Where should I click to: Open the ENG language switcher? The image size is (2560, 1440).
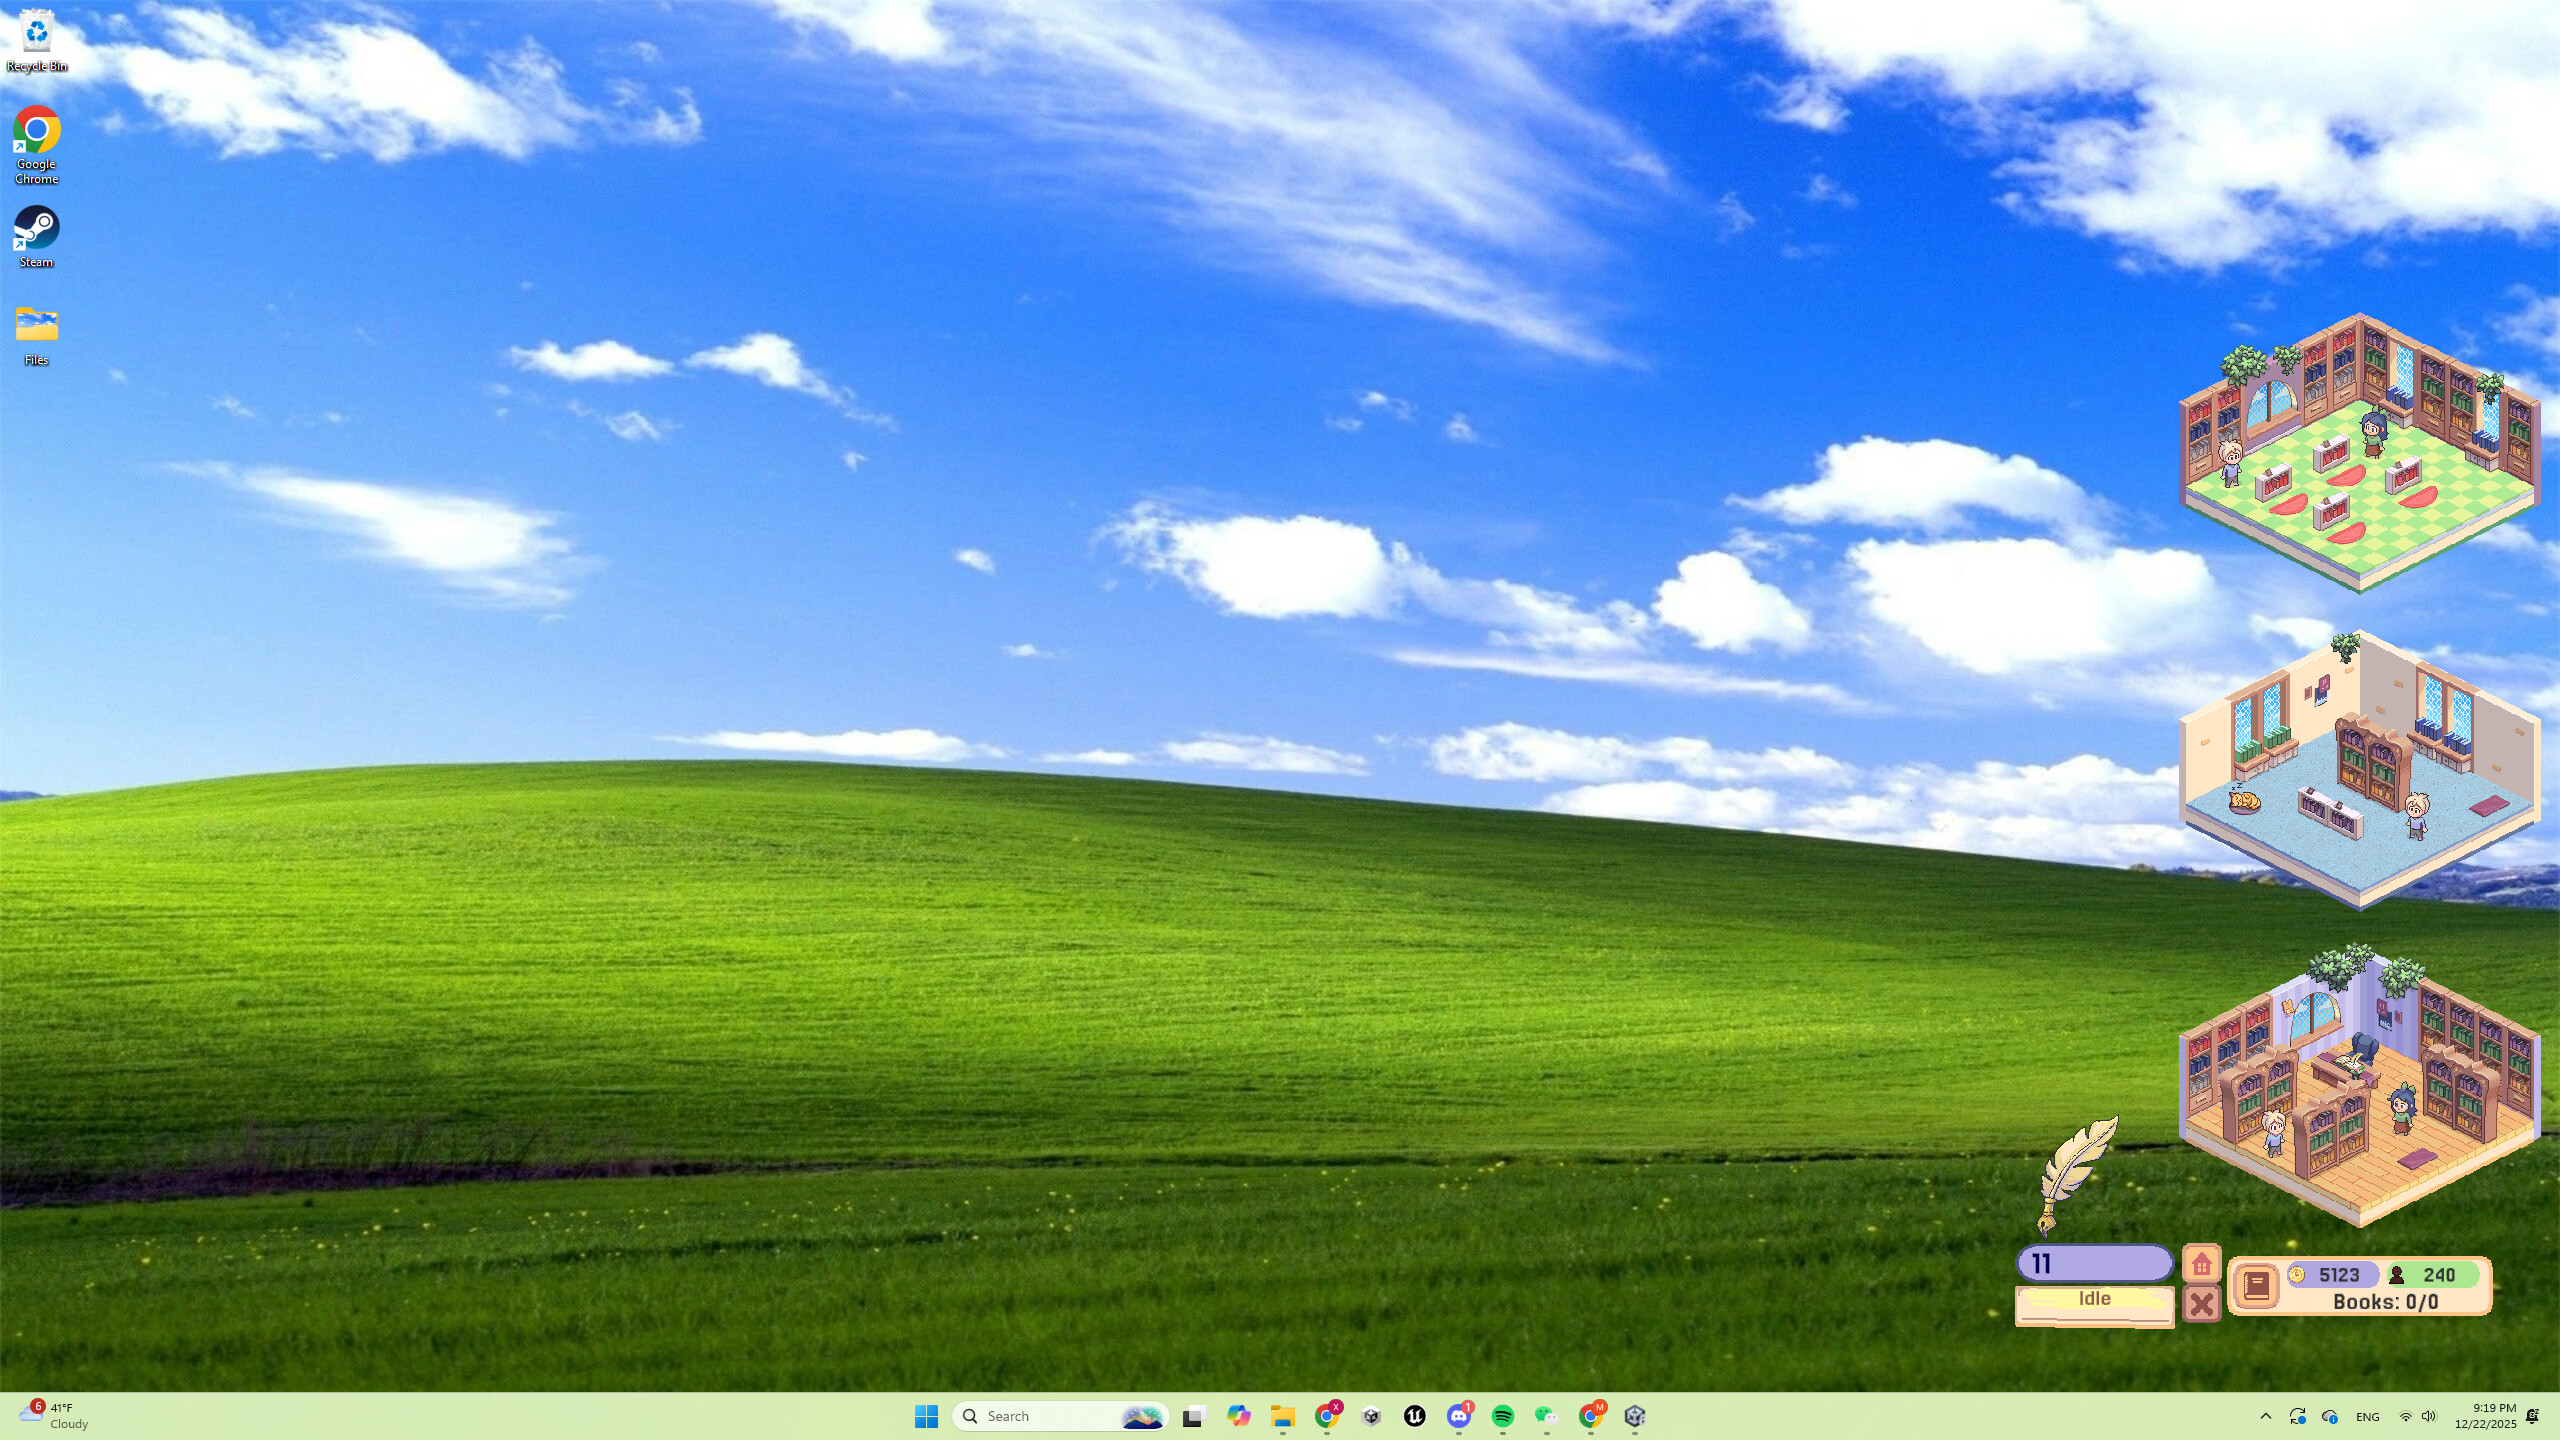2367,1416
